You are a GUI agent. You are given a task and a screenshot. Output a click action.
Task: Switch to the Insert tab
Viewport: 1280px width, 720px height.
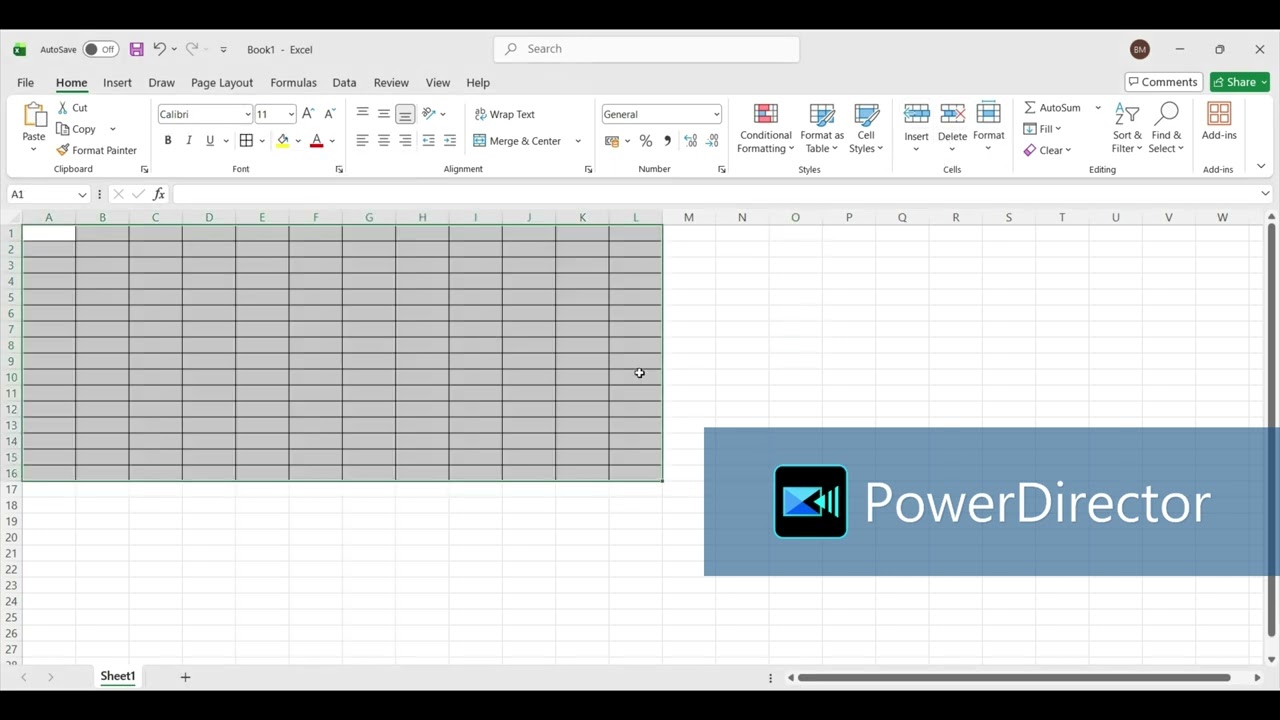tap(117, 83)
